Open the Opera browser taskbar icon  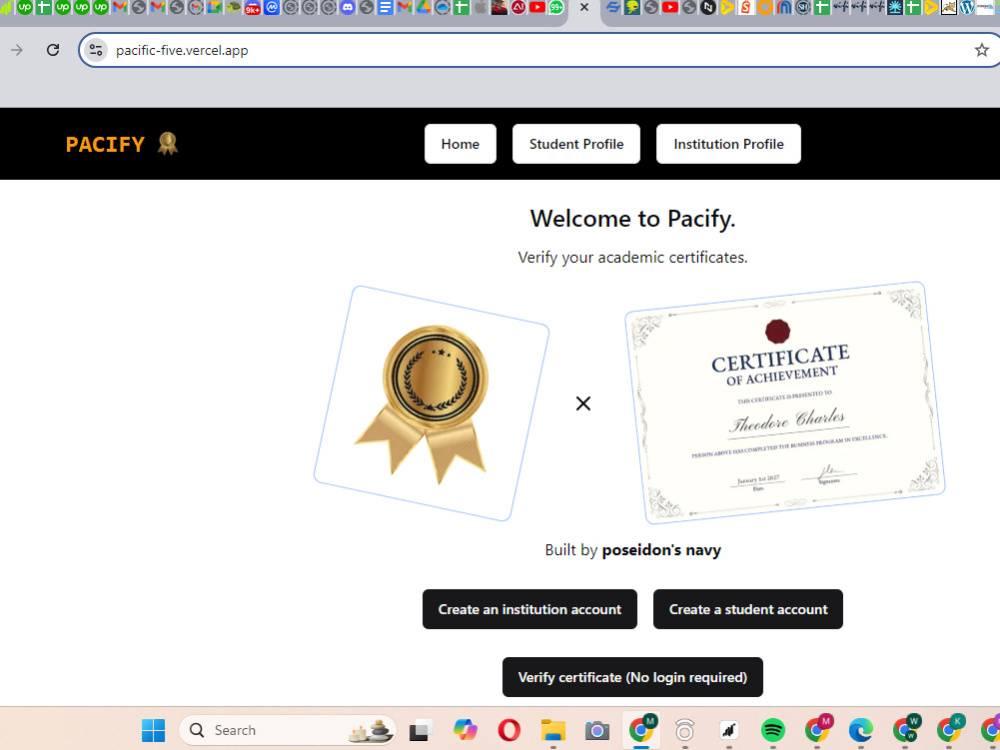pos(509,730)
